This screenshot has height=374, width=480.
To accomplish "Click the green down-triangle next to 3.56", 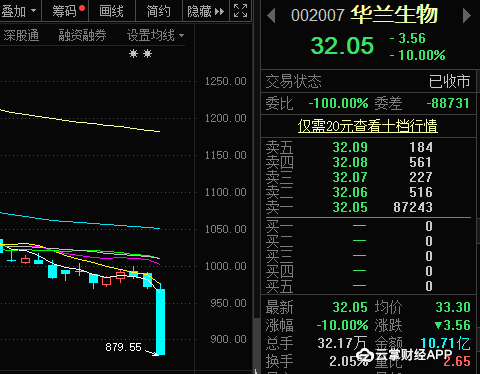I will (x=439, y=325).
